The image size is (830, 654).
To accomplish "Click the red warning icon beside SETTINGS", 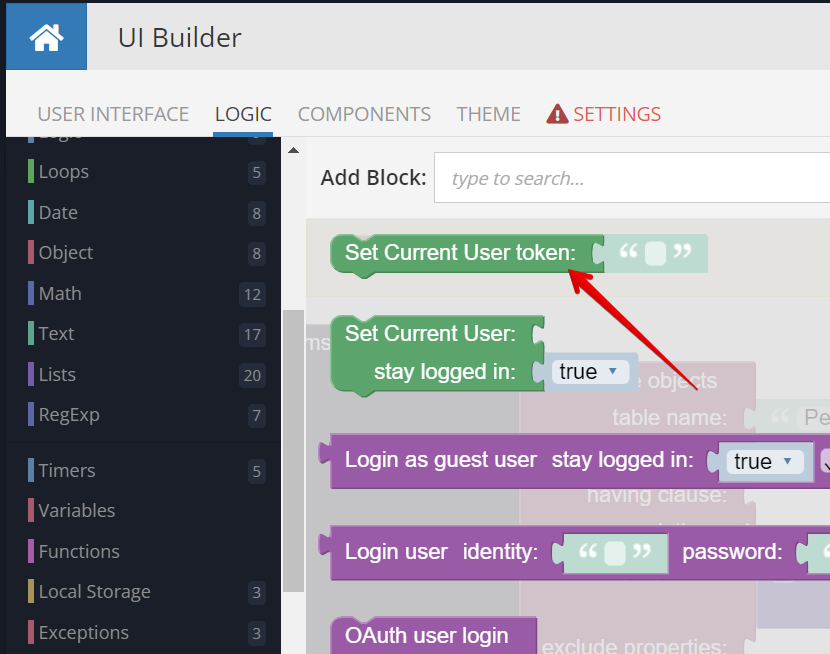I will [556, 113].
